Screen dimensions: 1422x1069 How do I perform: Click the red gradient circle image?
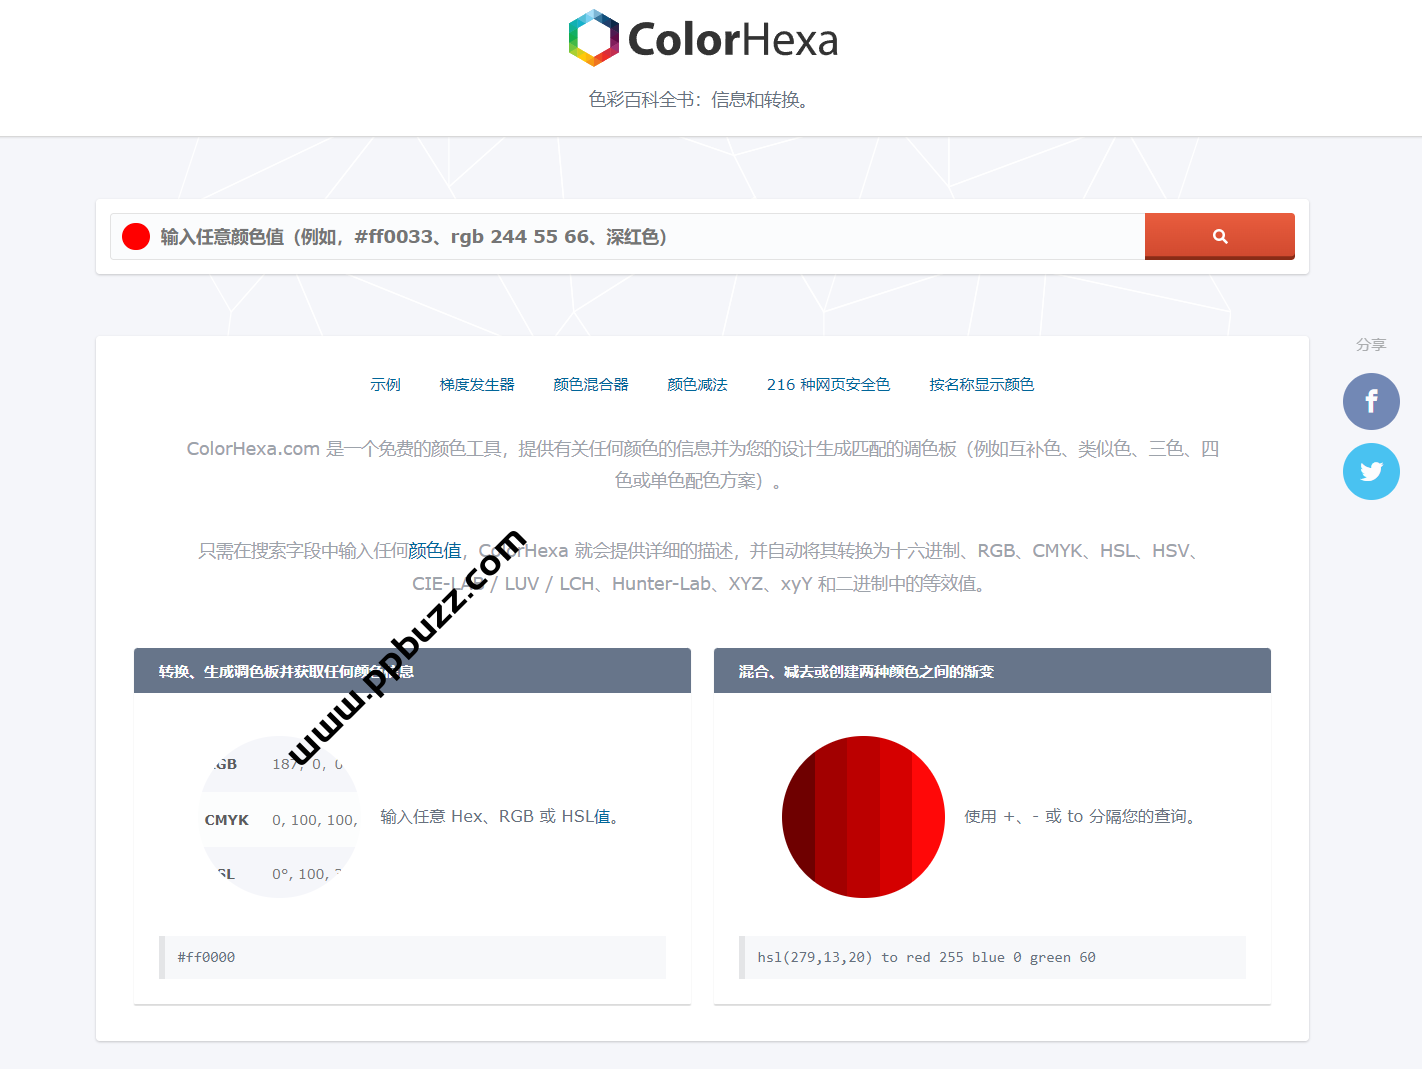pos(863,817)
